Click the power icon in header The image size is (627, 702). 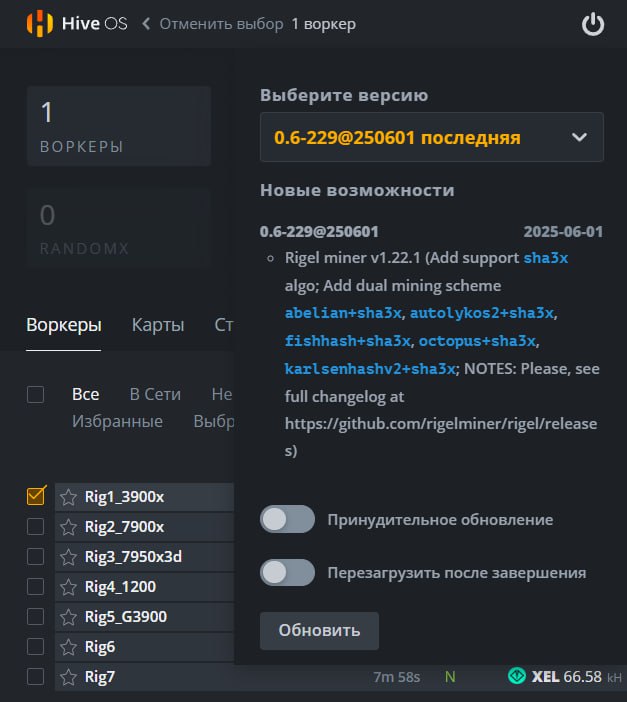point(593,24)
